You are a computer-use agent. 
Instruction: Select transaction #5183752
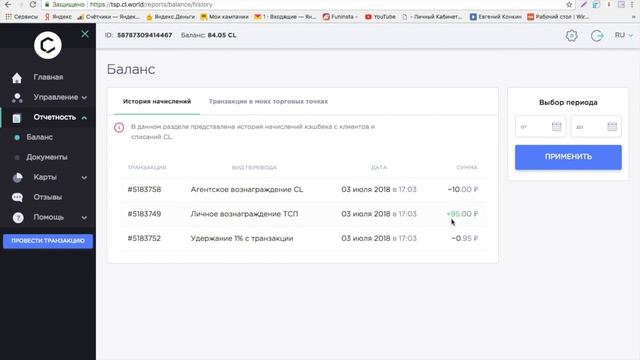coord(144,238)
